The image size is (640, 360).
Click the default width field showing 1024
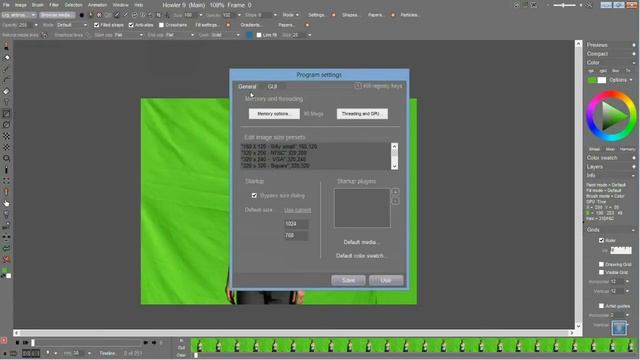tap(296, 224)
